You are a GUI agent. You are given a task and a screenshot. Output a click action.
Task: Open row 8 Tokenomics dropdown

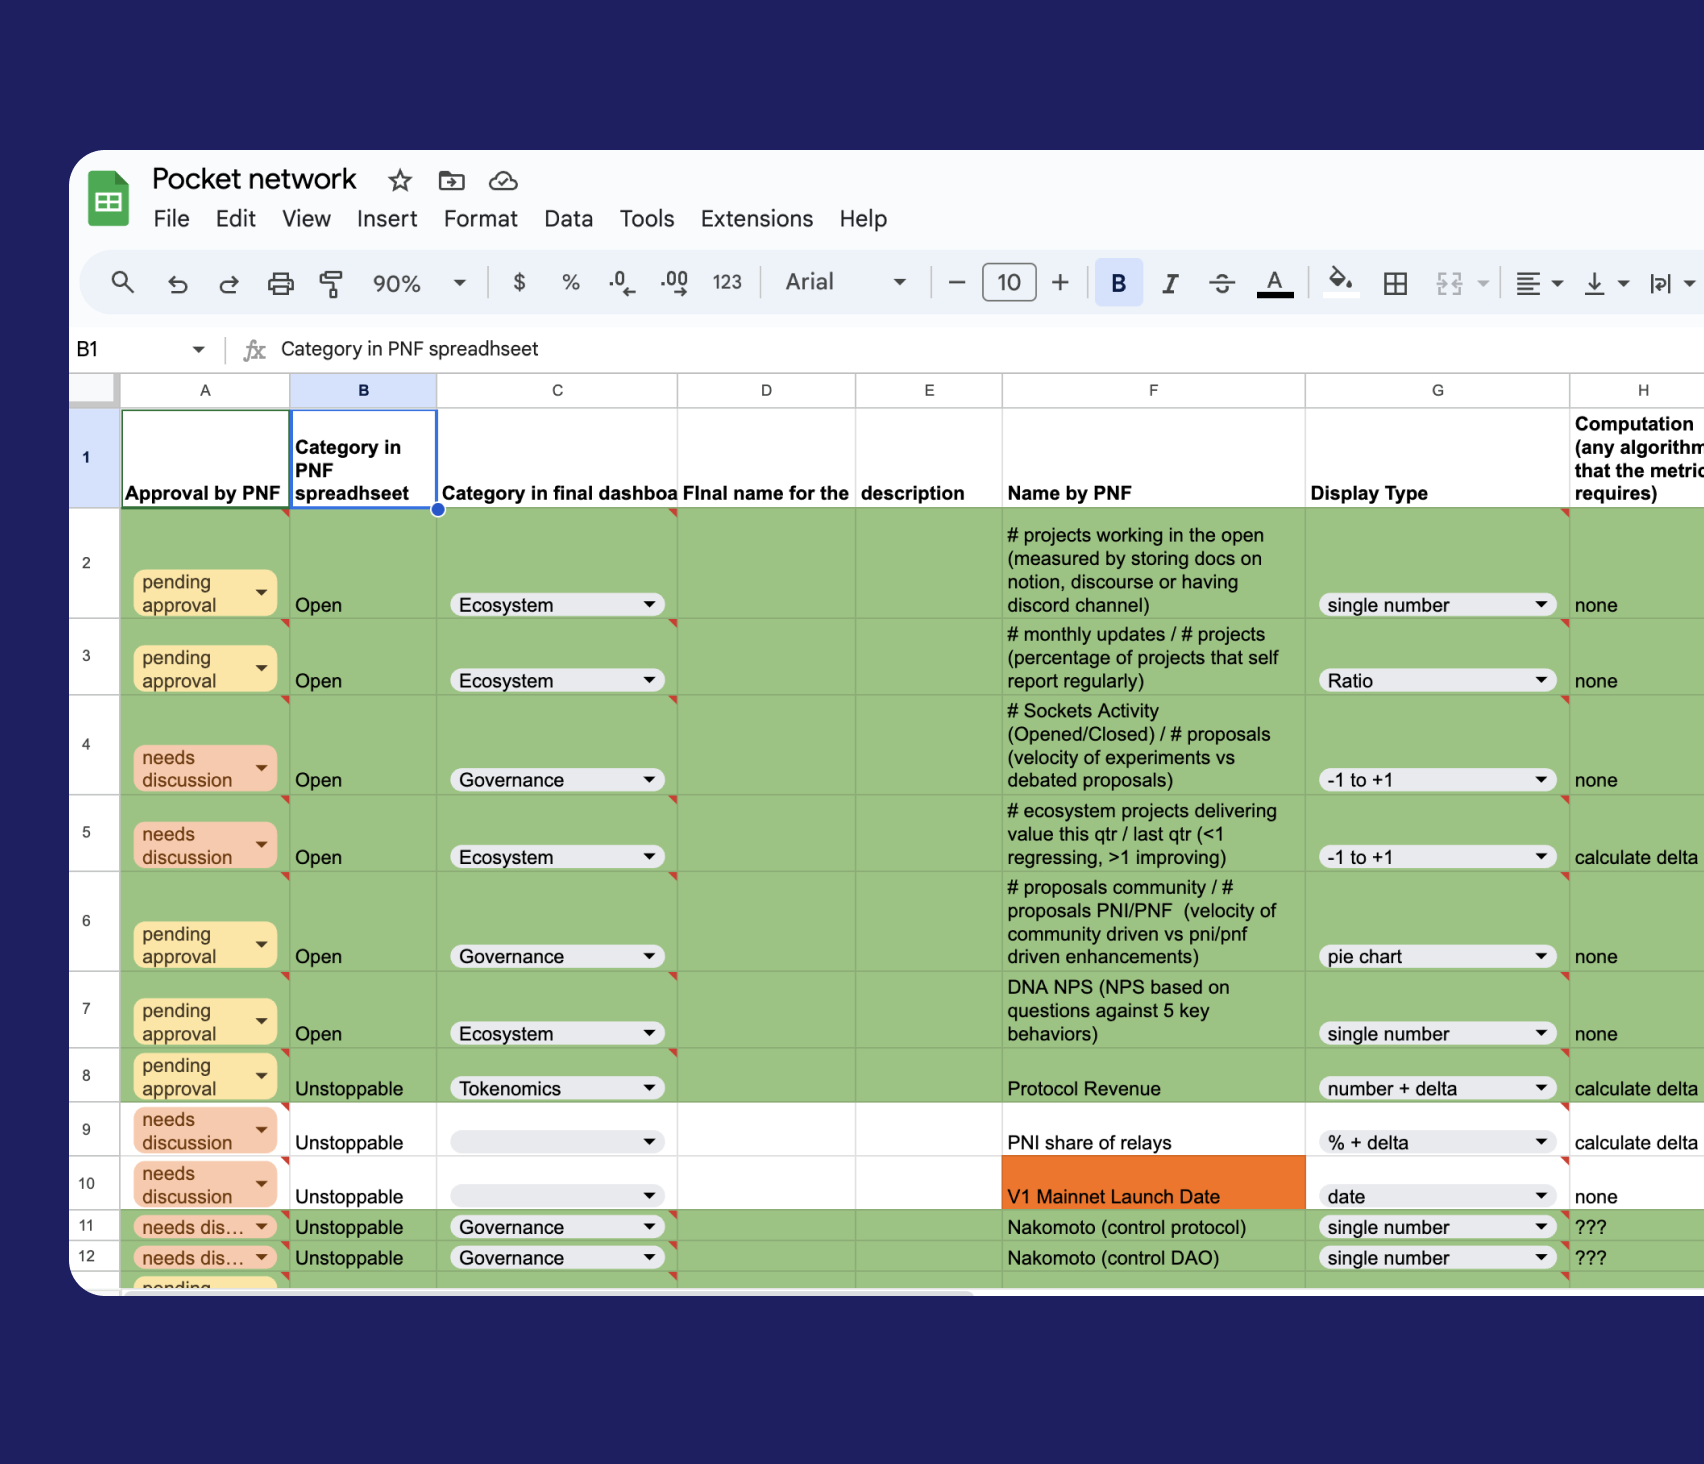point(557,1089)
